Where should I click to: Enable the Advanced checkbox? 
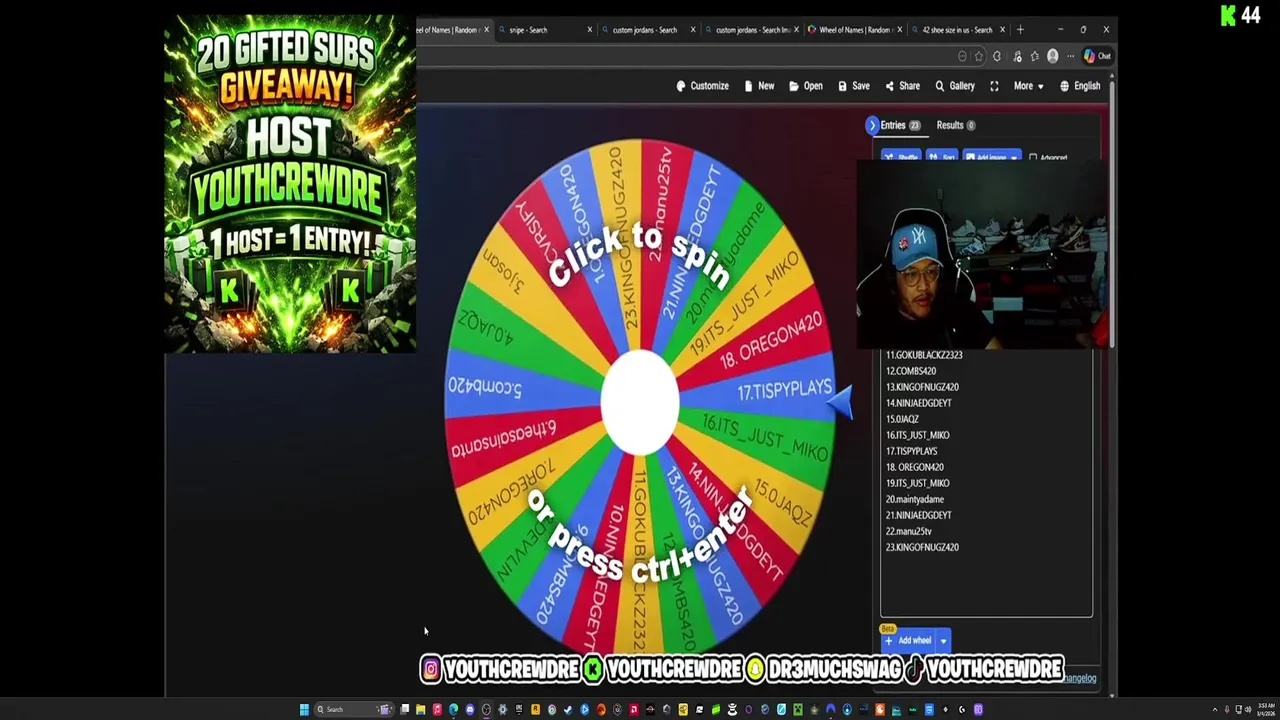(x=1033, y=157)
